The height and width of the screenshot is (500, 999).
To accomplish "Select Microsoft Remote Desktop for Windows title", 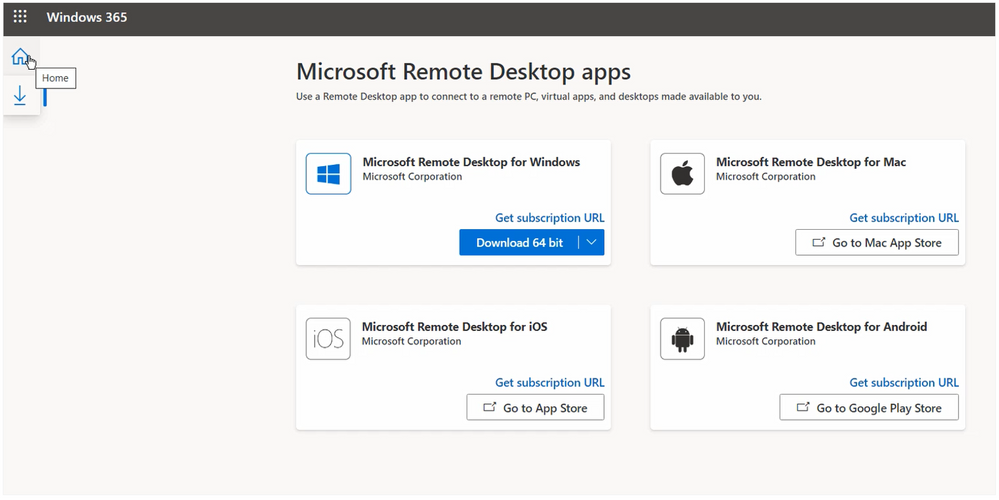I will coord(471,162).
